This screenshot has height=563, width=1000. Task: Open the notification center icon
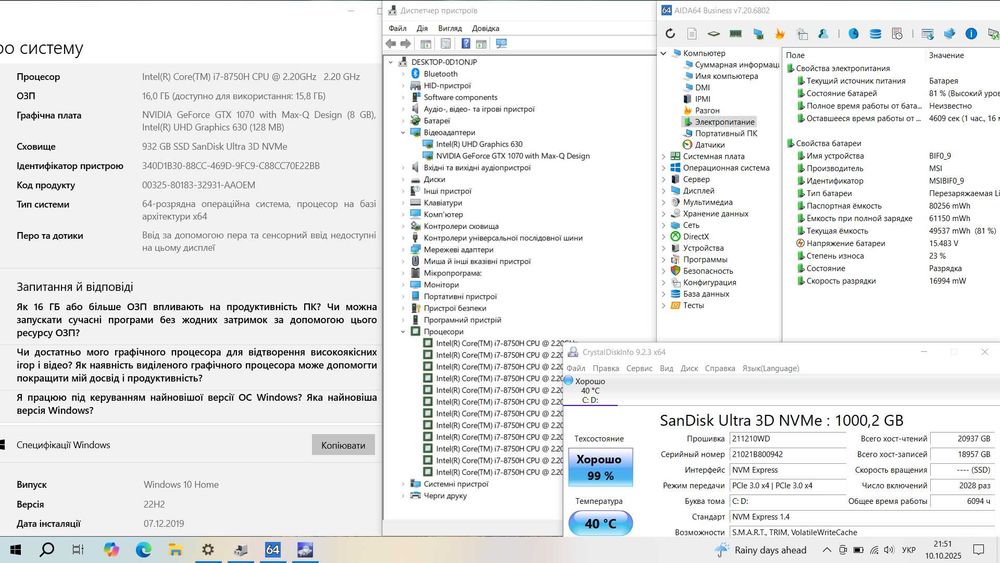[x=979, y=550]
